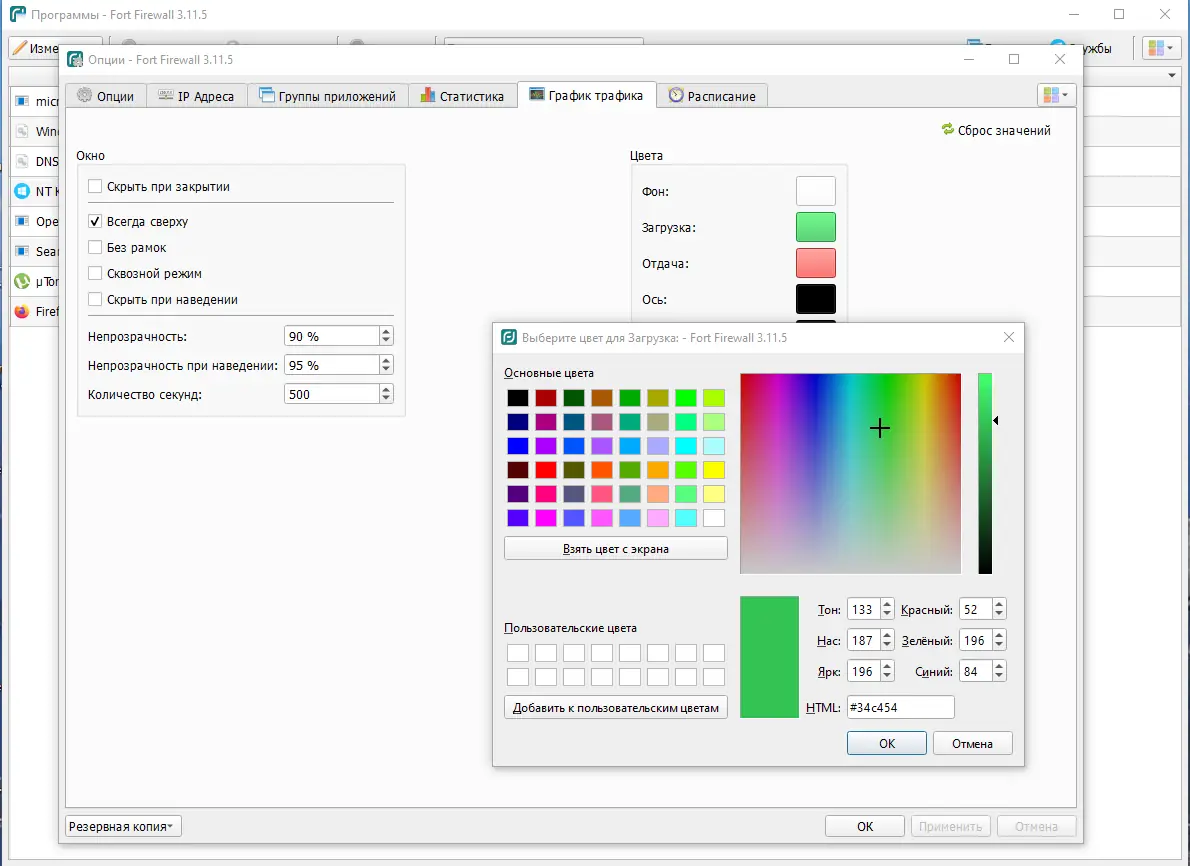Decrease "Непрозрачность при наведении" value
This screenshot has height=866, width=1190.
386,370
